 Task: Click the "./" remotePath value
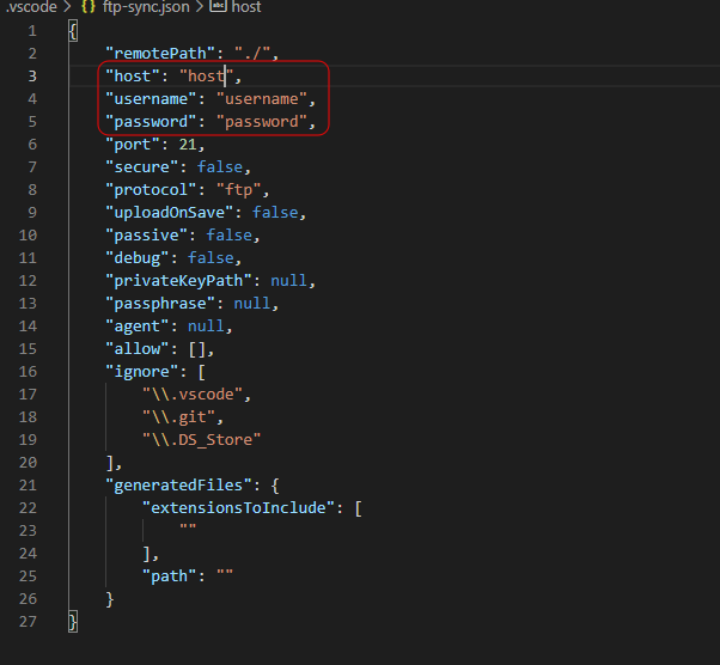(x=252, y=53)
